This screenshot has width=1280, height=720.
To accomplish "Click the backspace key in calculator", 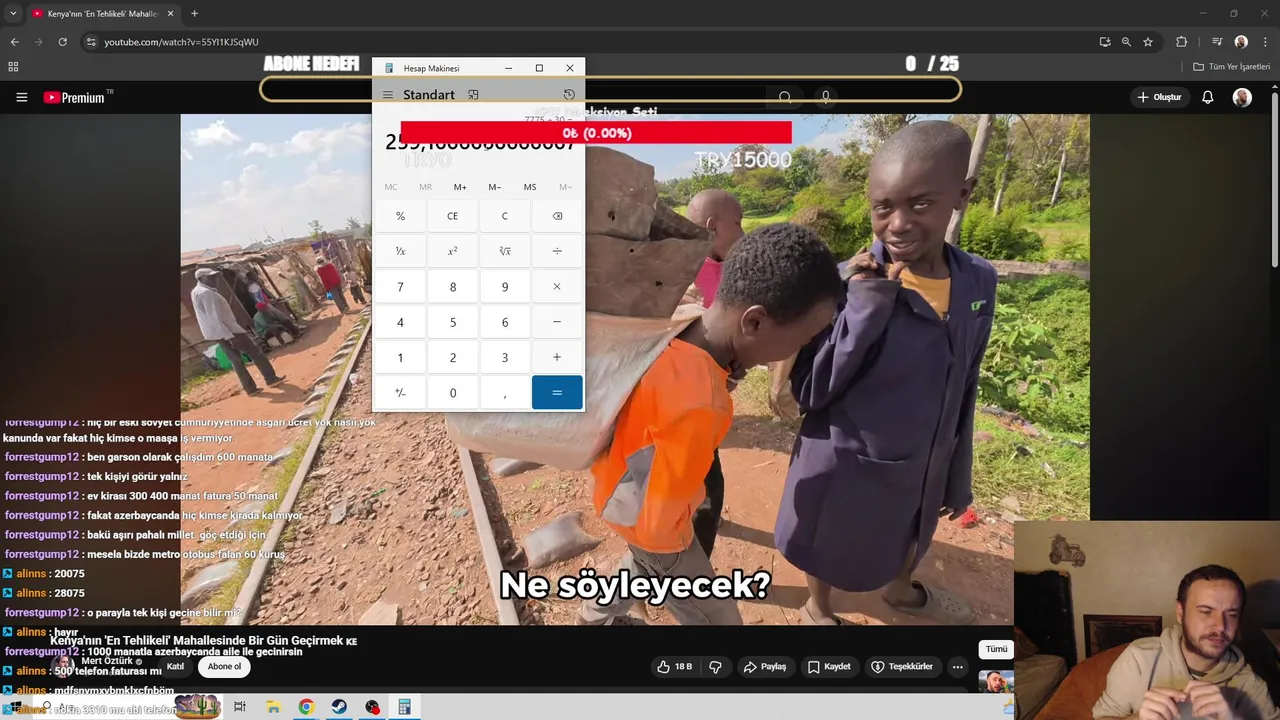I will click(557, 216).
